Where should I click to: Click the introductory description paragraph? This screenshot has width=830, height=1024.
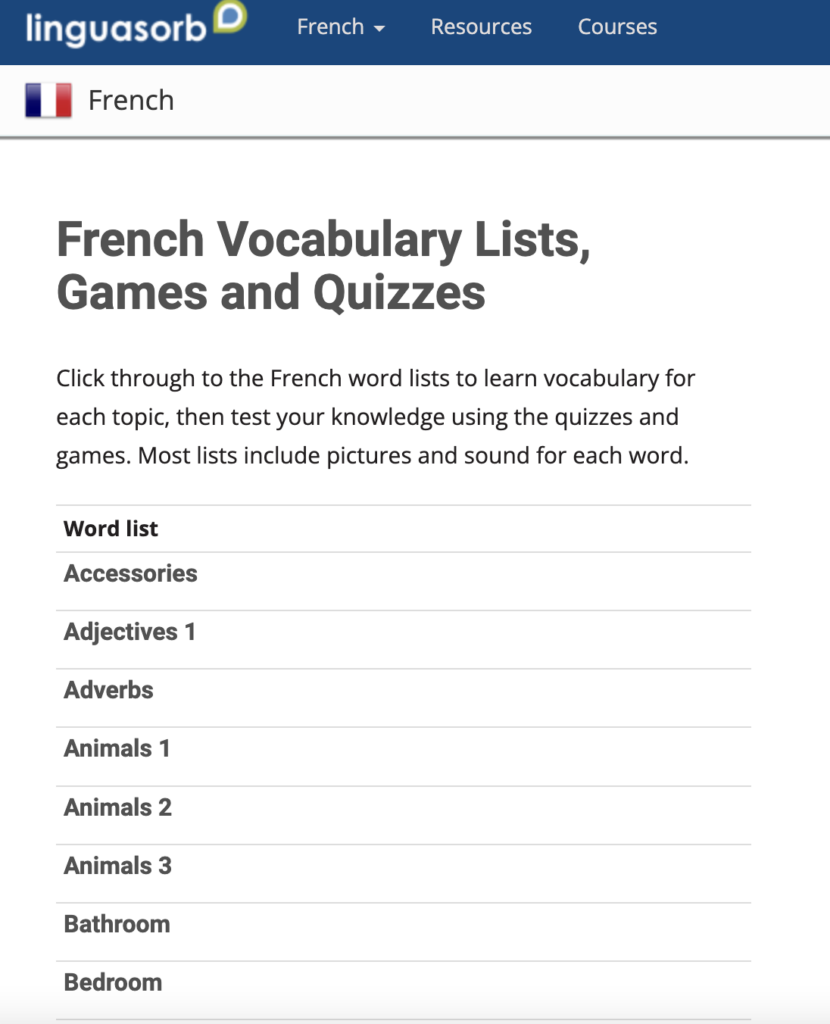coord(375,418)
